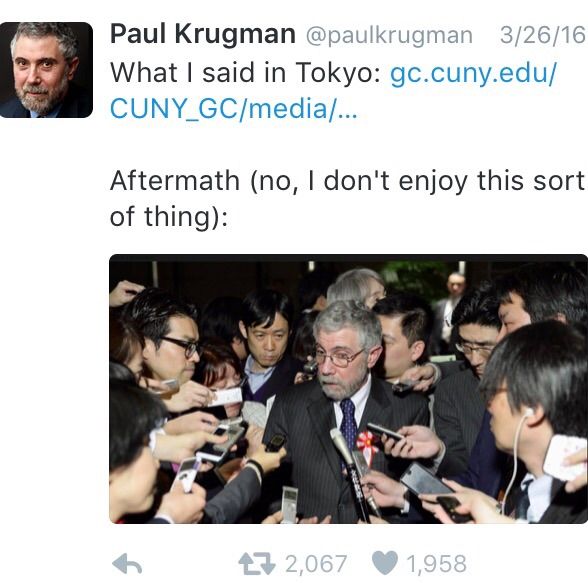
Task: Click the 3/26/16 tweet date
Action: [x=542, y=35]
